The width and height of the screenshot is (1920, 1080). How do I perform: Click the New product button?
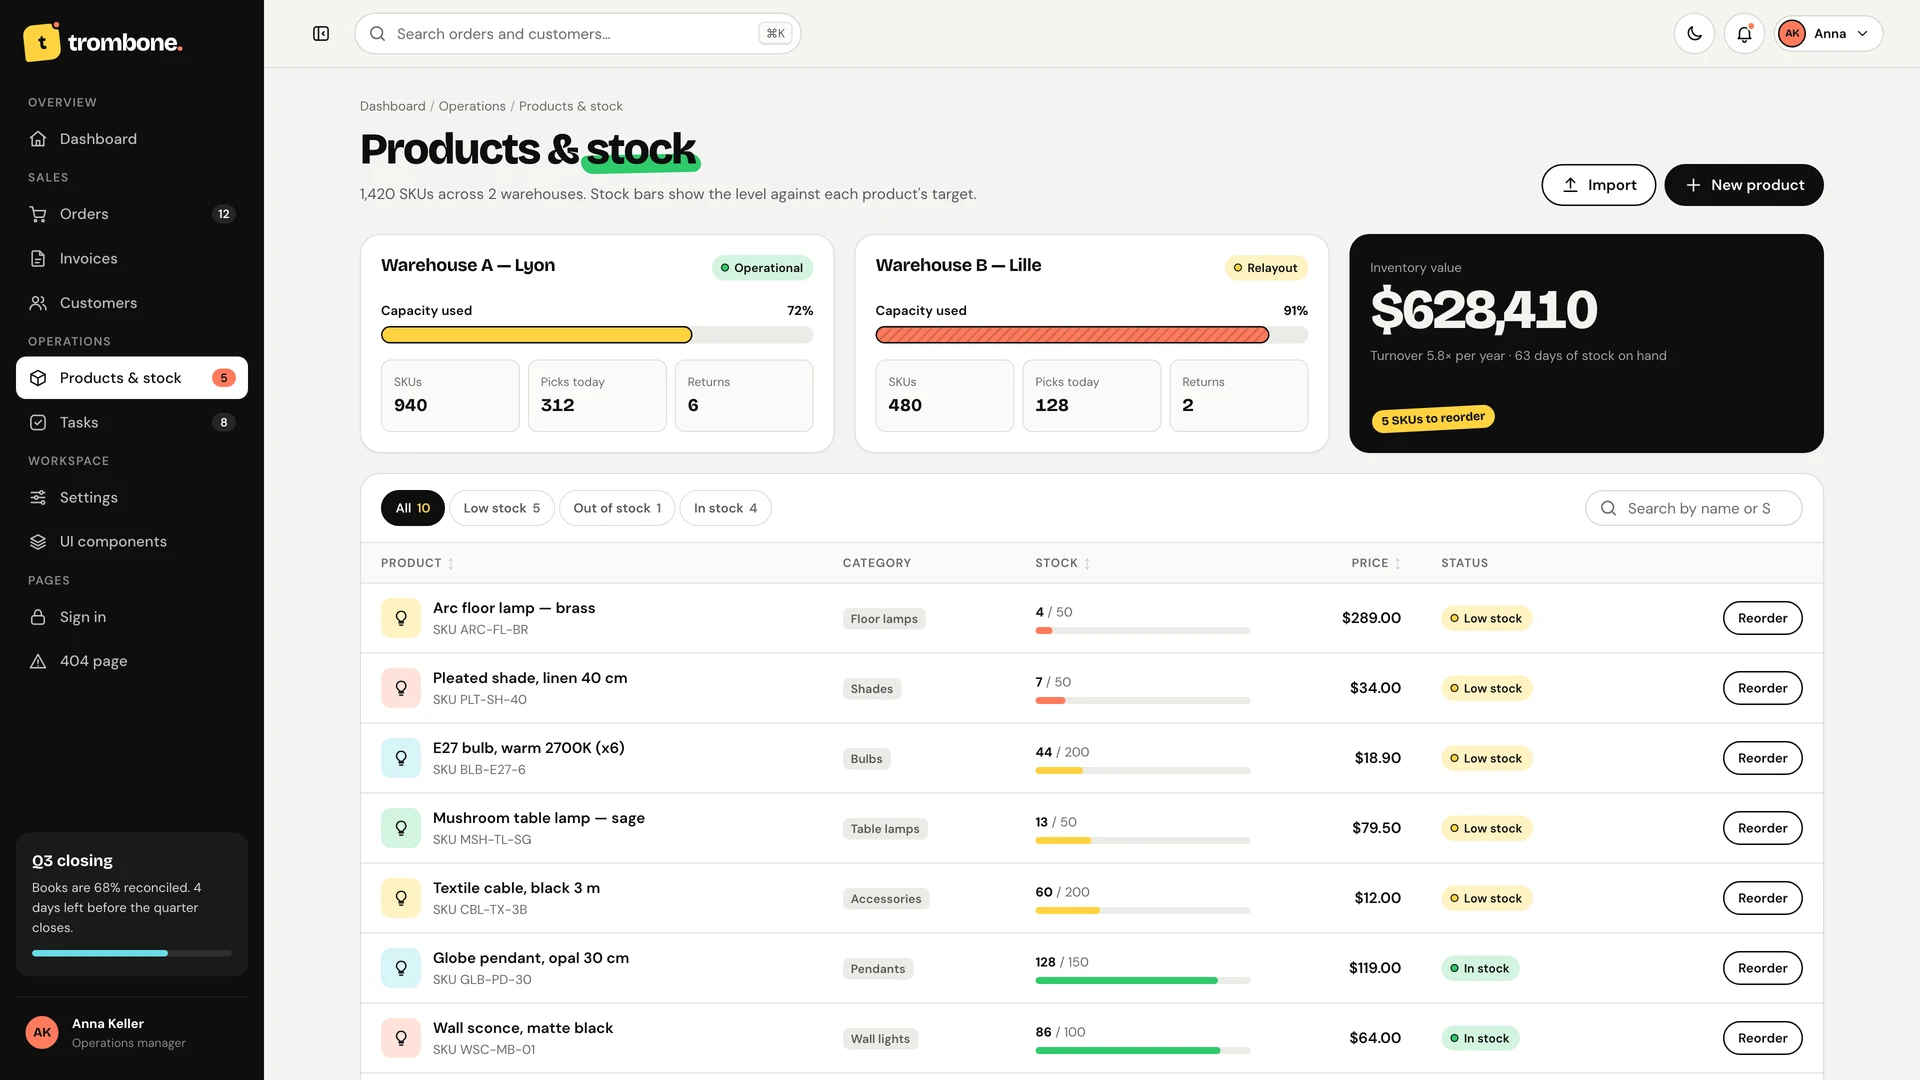[1743, 185]
